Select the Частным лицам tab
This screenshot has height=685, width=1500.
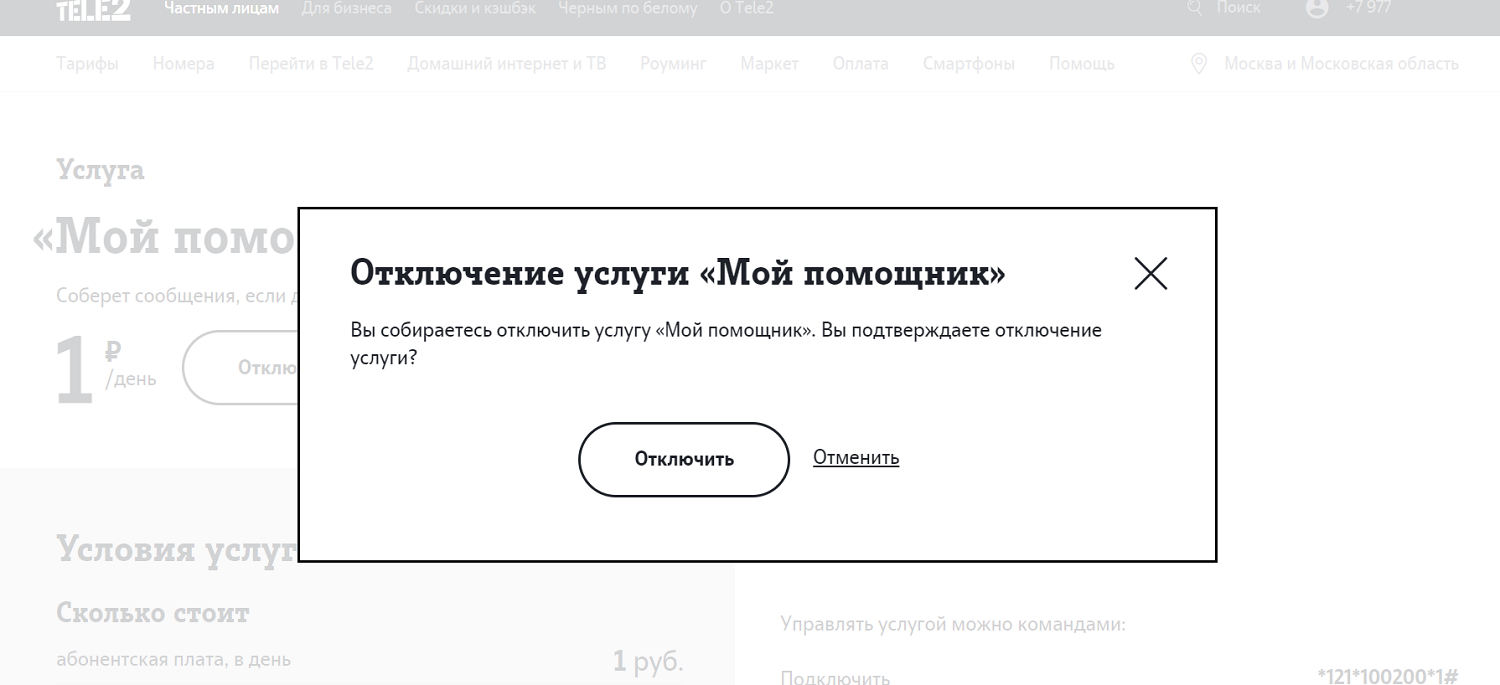(x=222, y=8)
